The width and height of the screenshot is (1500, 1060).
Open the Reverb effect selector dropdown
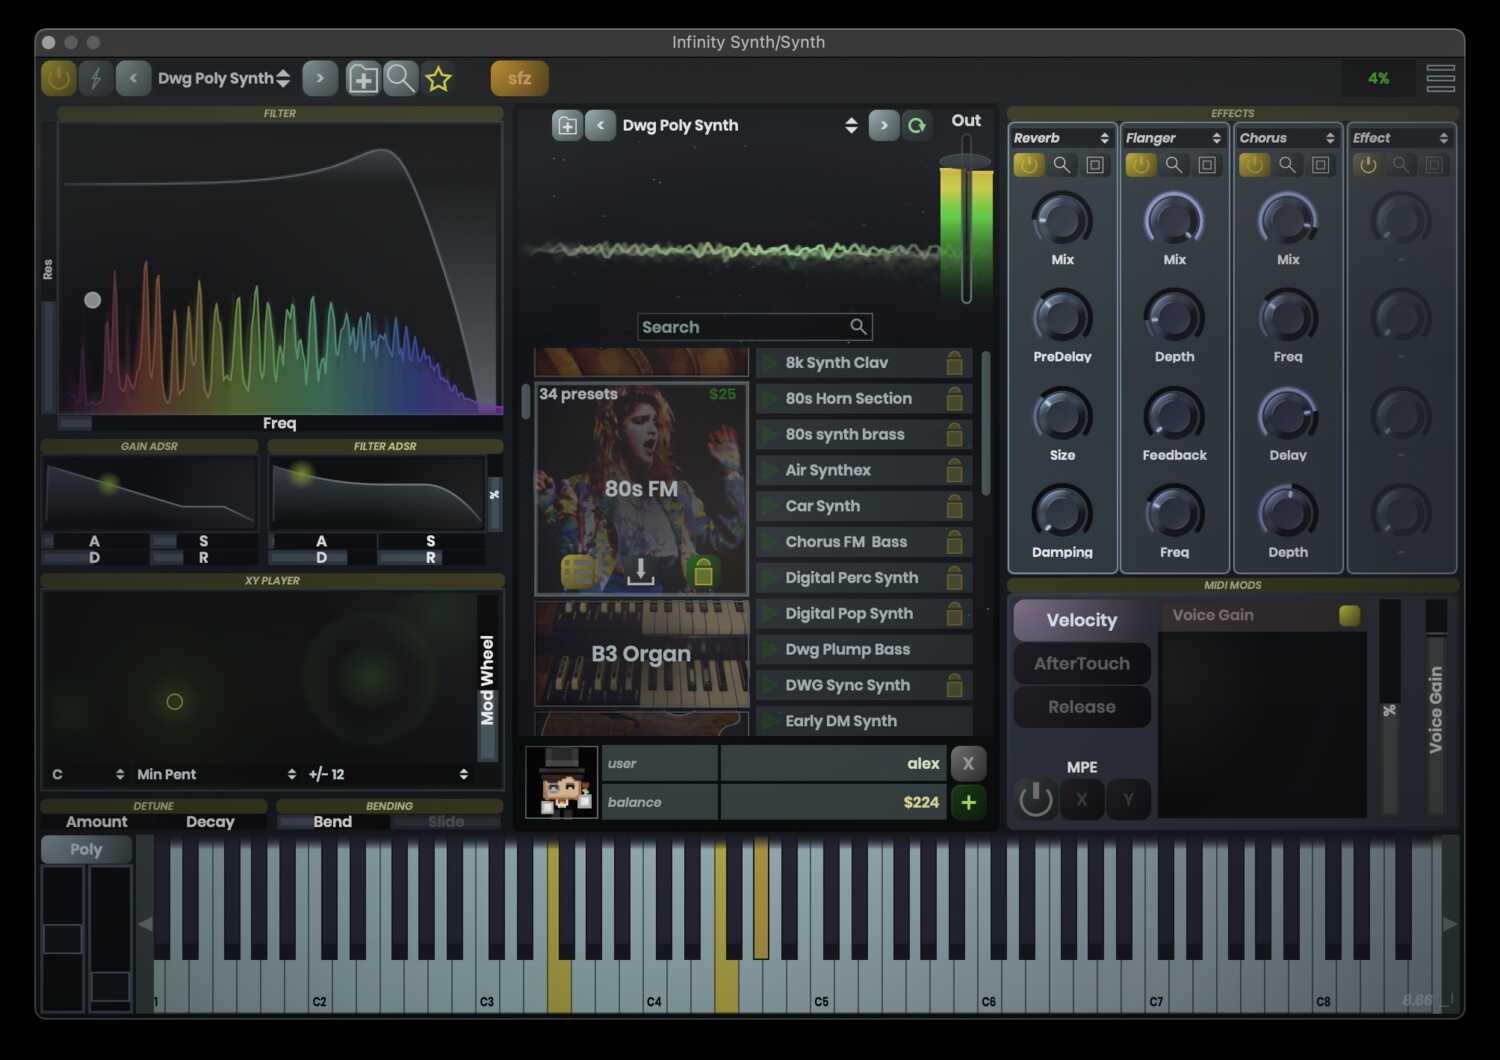(x=1061, y=137)
